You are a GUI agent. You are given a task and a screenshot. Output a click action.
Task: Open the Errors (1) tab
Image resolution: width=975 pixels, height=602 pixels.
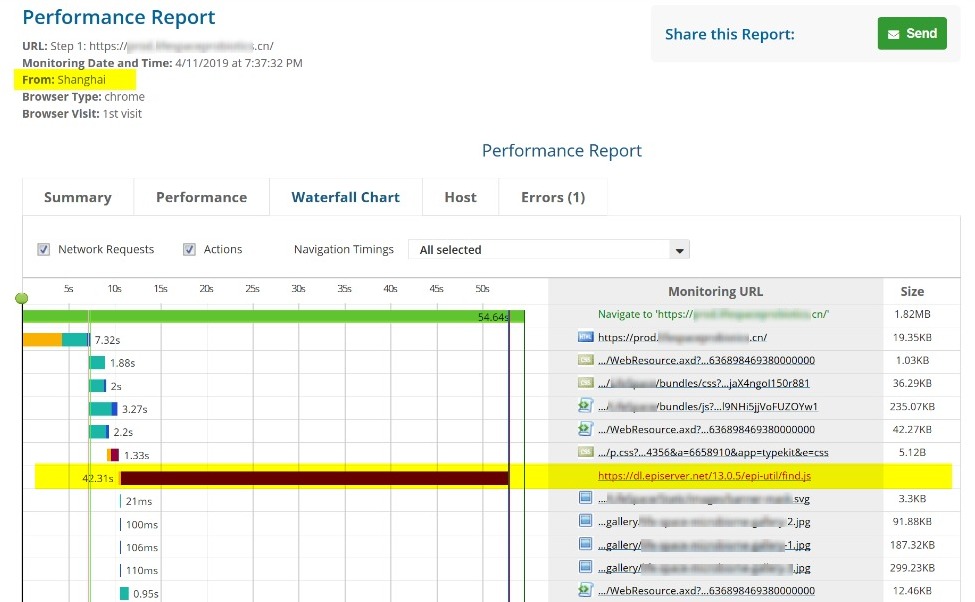pyautogui.click(x=552, y=197)
